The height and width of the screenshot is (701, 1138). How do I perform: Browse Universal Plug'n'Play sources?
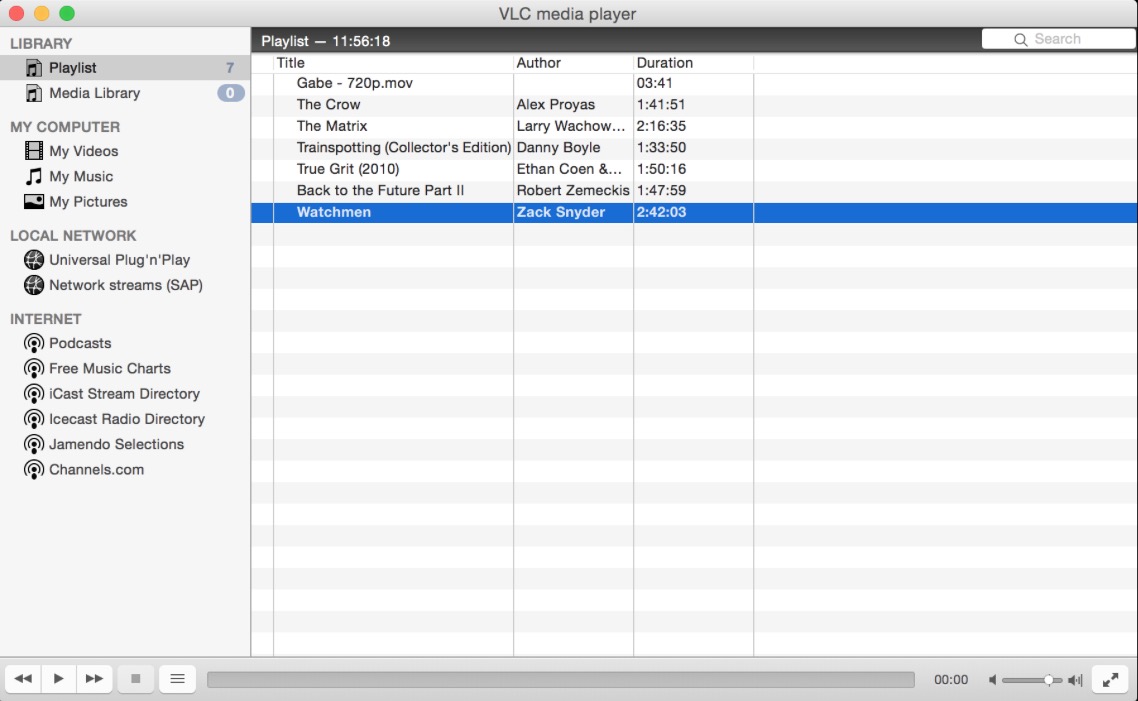125,260
